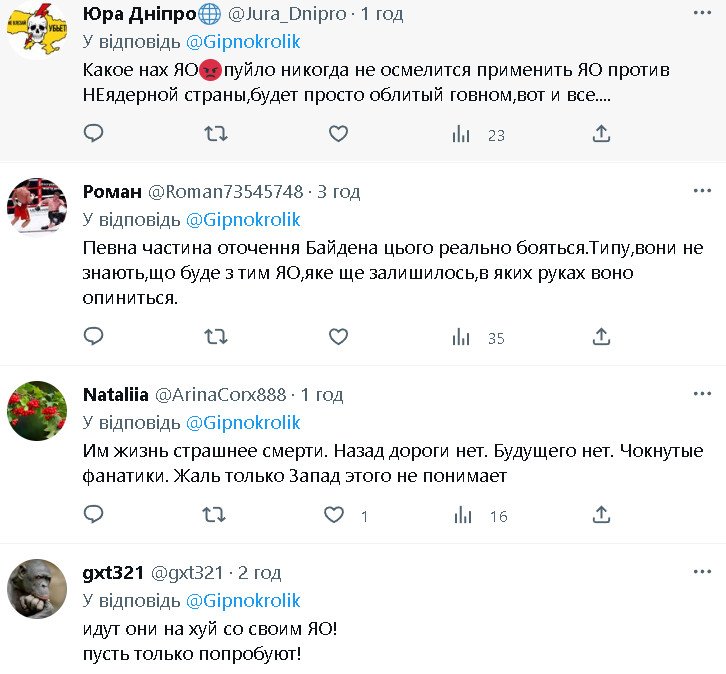Open @Gipnokrolik link in gxt321's reply
This screenshot has height=674, width=726.
242,600
